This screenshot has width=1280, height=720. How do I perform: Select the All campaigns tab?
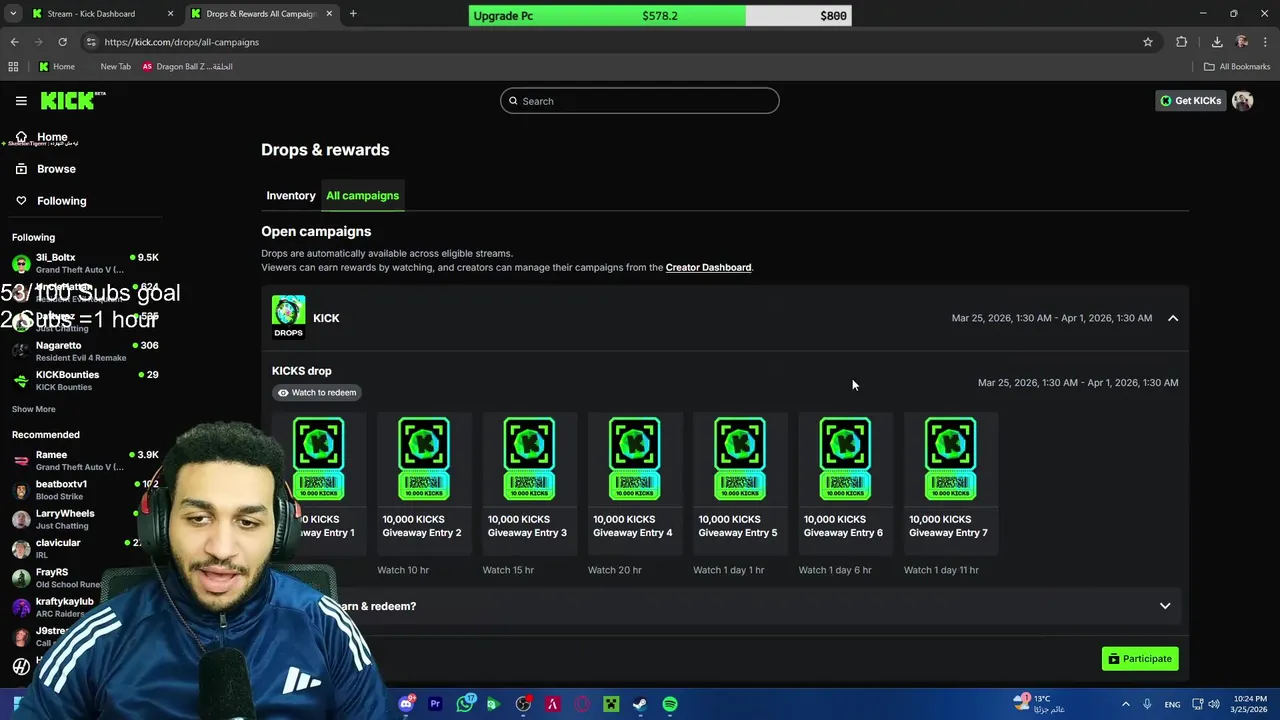click(362, 196)
